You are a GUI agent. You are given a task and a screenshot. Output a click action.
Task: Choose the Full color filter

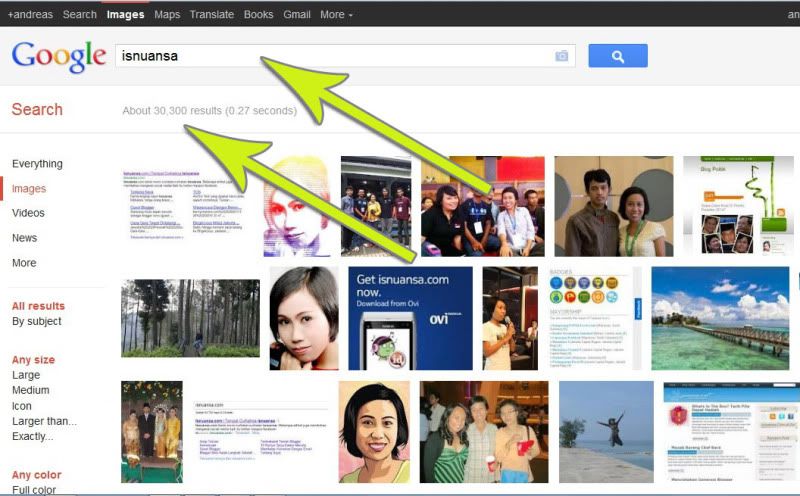pos(34,490)
